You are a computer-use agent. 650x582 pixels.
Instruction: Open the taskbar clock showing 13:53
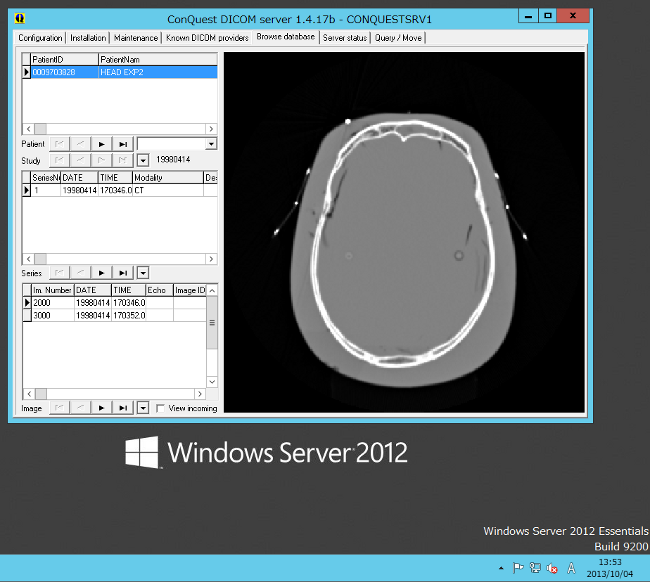click(x=609, y=568)
